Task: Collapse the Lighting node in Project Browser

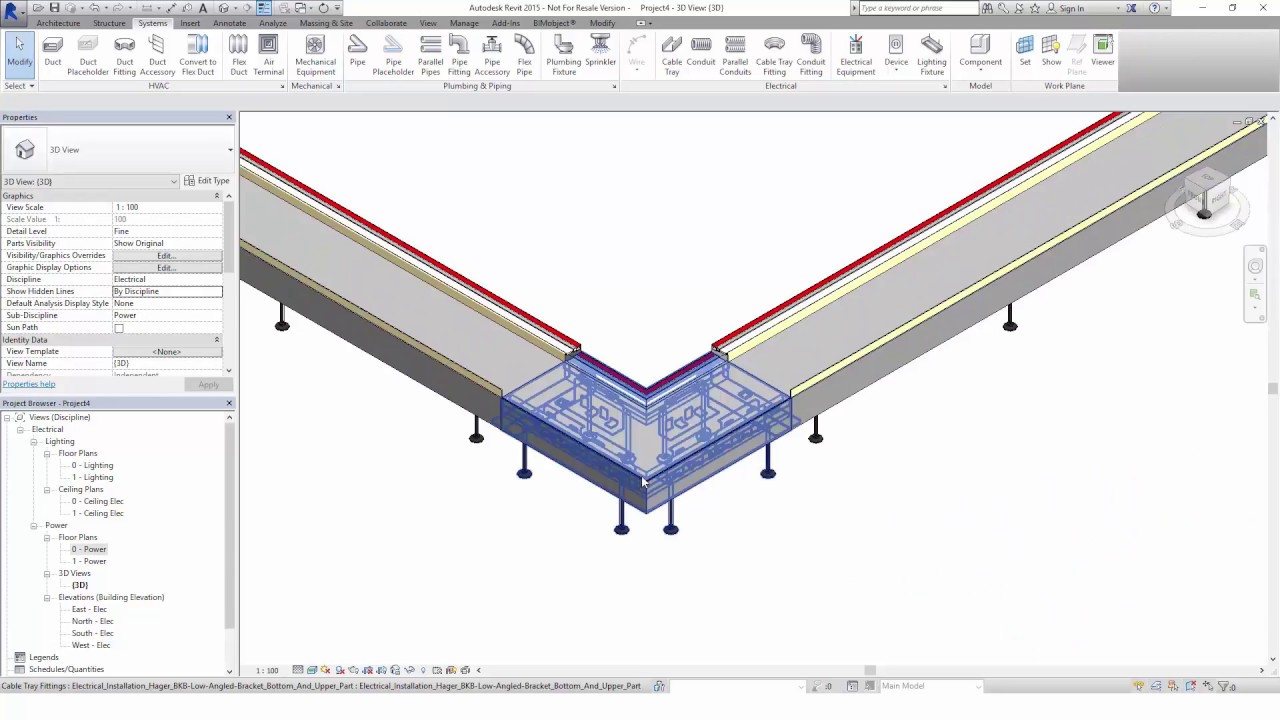Action: [33, 441]
